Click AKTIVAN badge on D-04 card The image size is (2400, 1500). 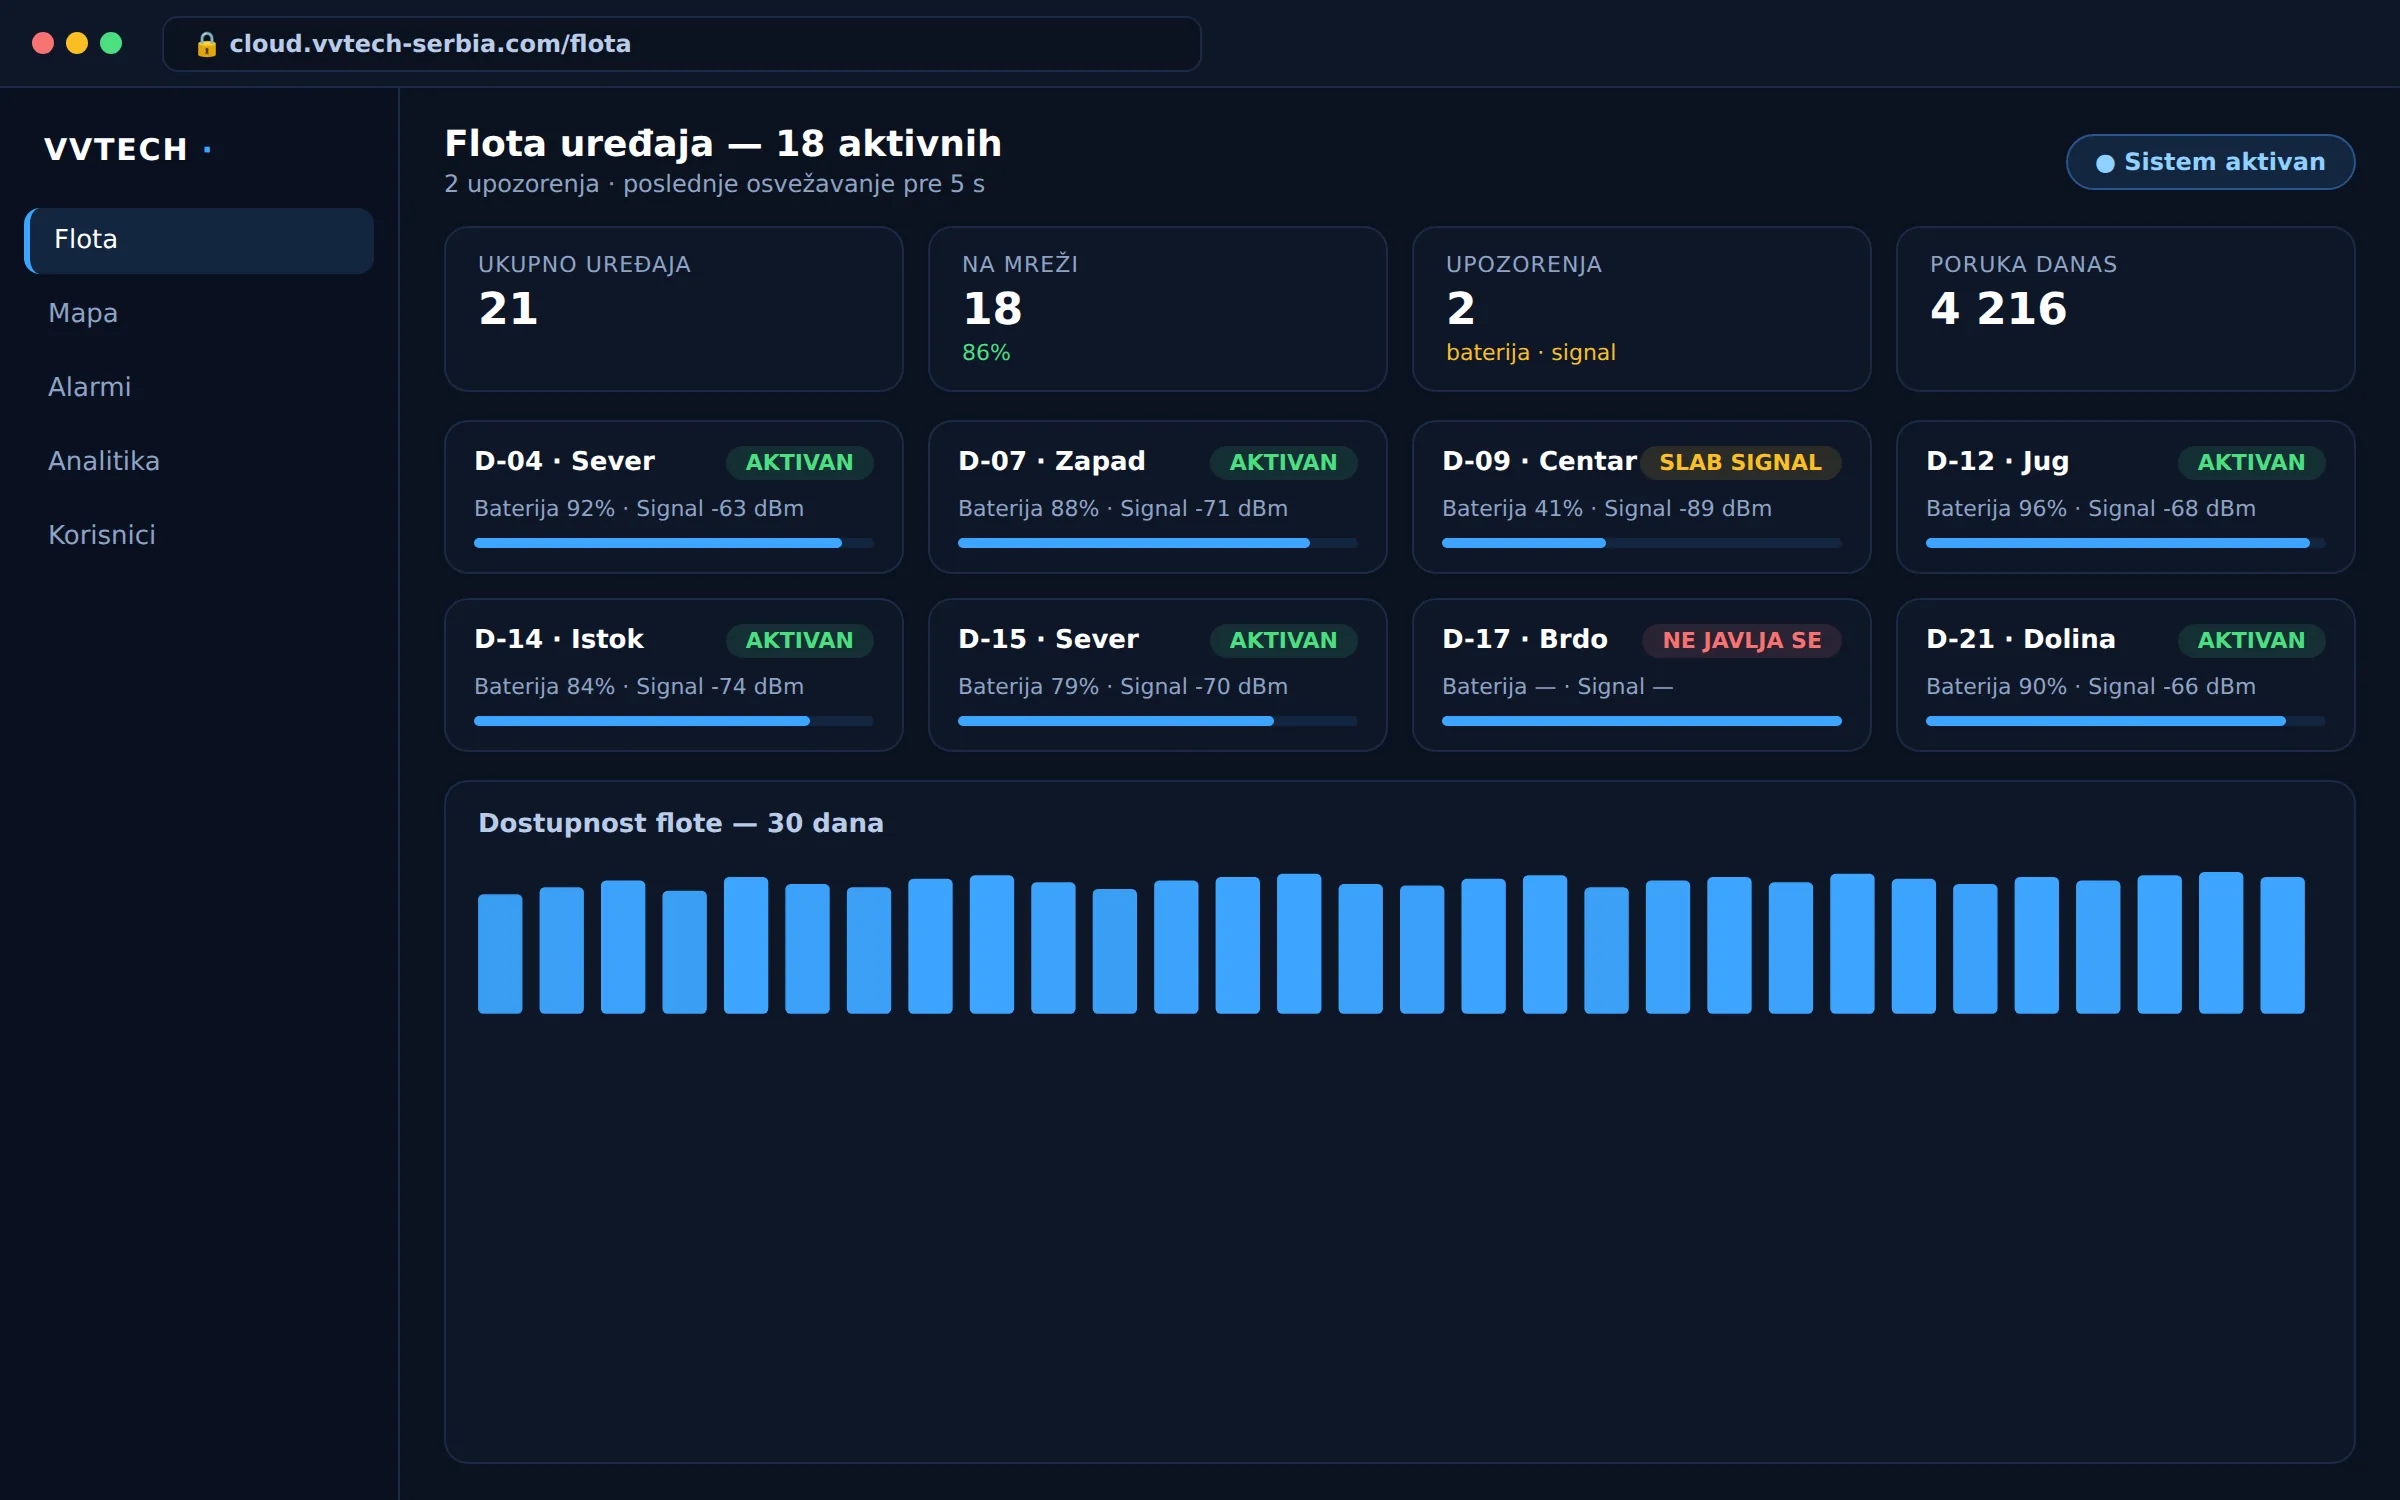click(x=799, y=463)
